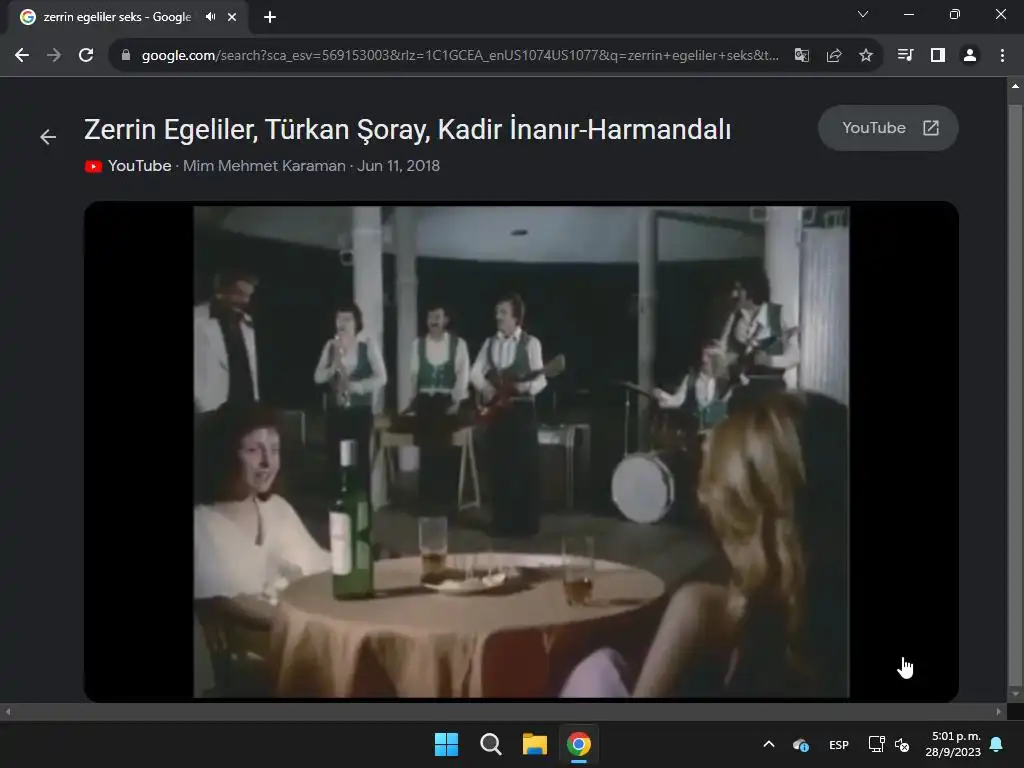Click the video title Zerrin Egeliler heading
This screenshot has width=1024, height=768.
coord(408,129)
